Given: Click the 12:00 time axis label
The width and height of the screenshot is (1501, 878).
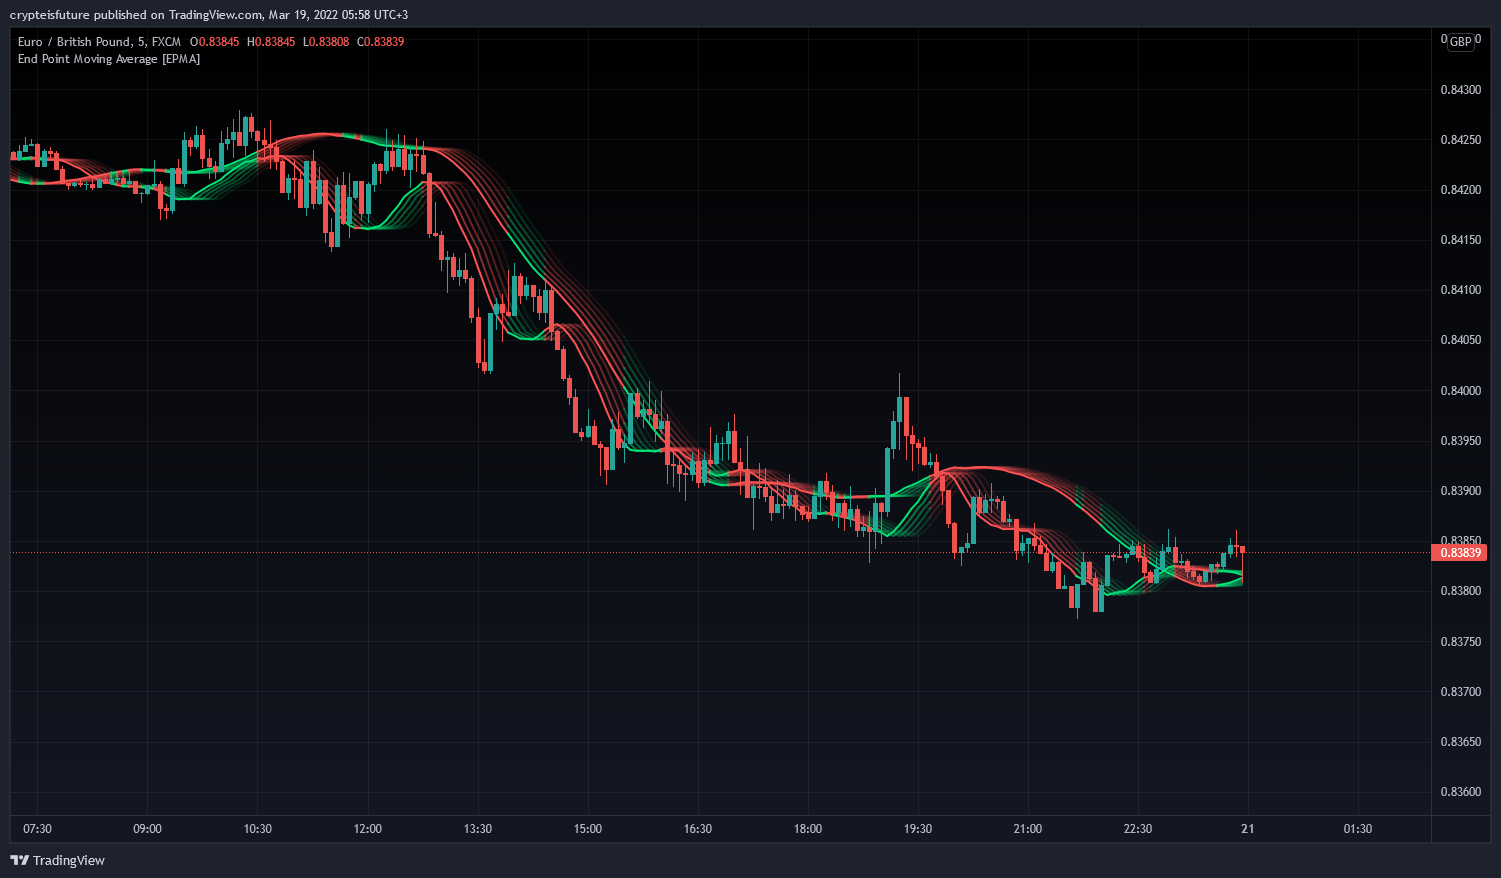Looking at the screenshot, I should [367, 829].
